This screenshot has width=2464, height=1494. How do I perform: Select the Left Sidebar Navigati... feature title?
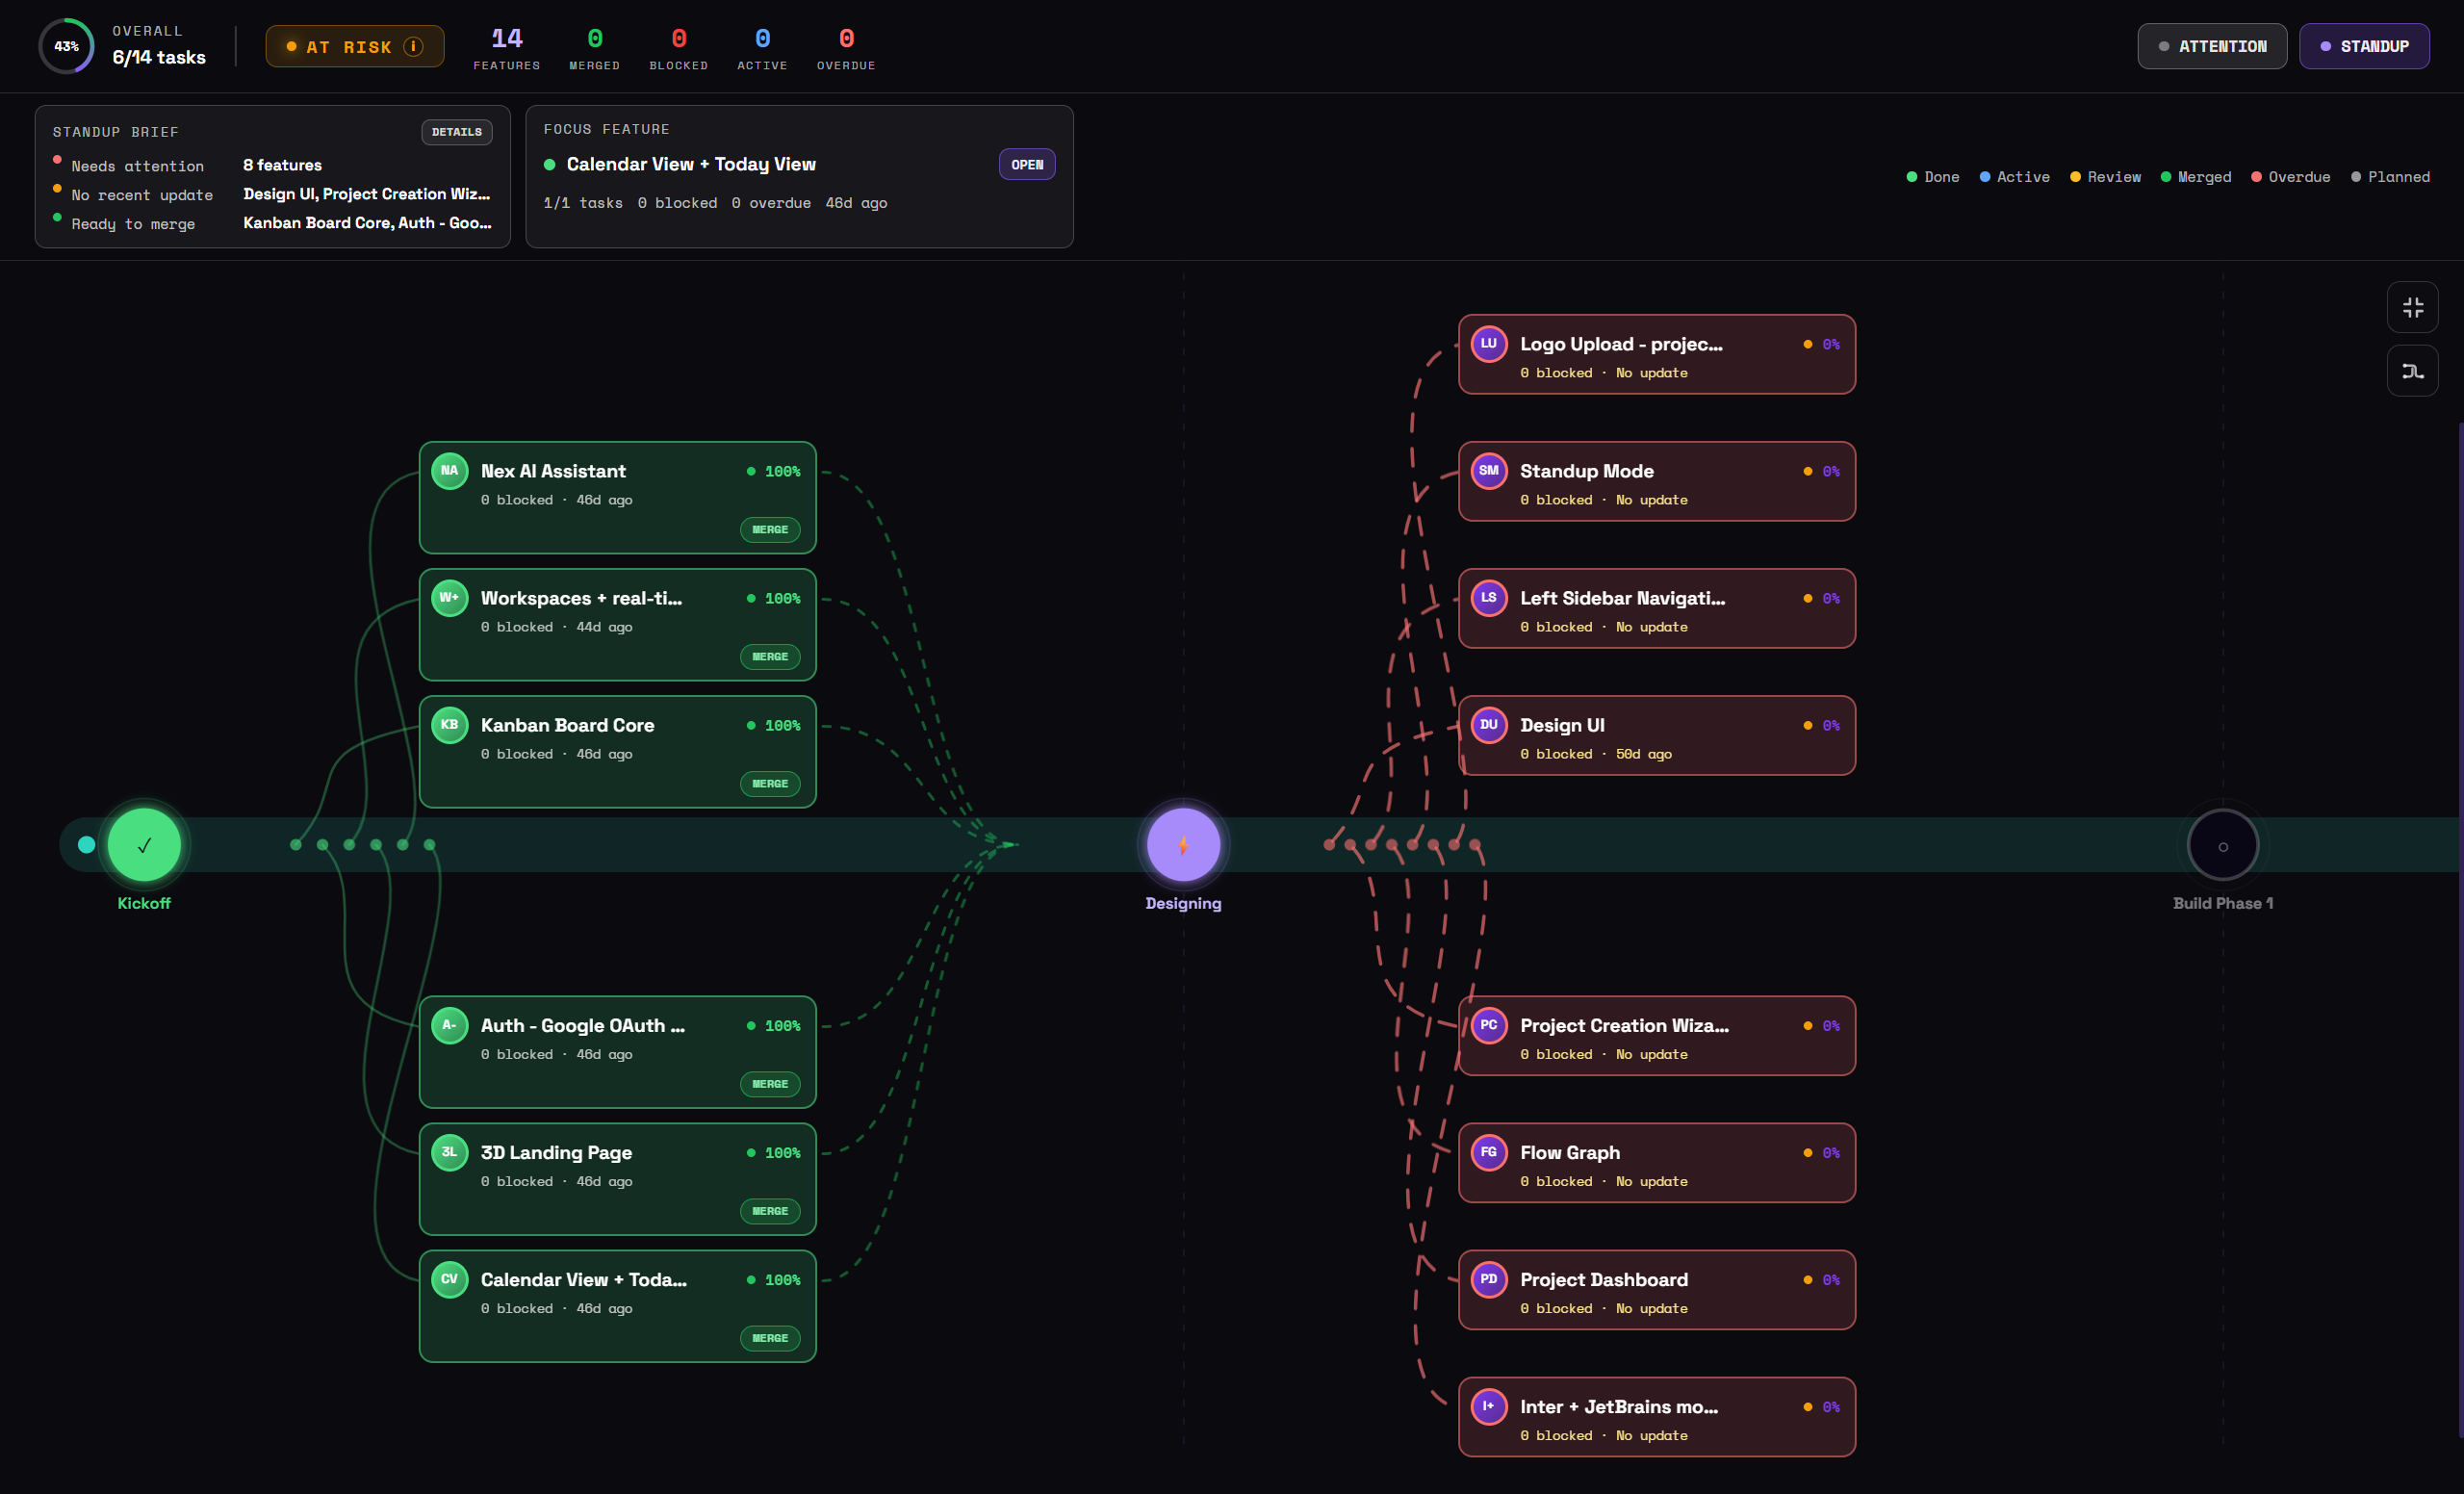pyautogui.click(x=1622, y=598)
